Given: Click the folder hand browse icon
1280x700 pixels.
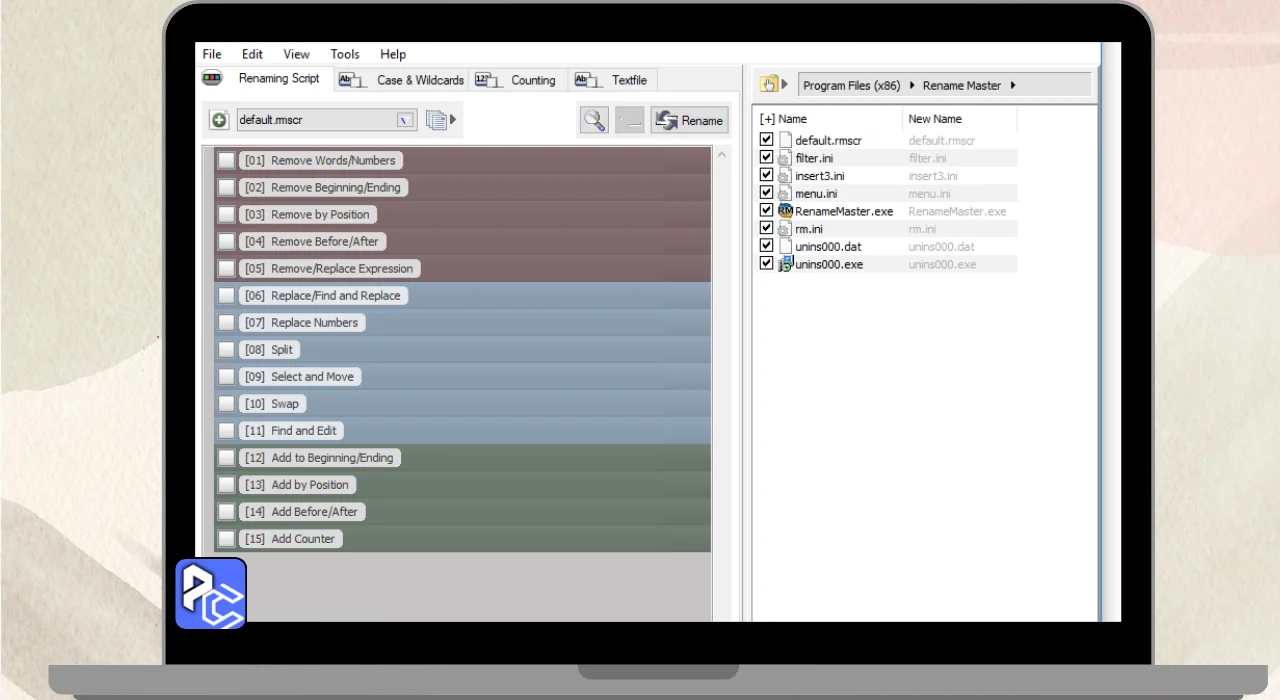Looking at the screenshot, I should [x=768, y=85].
